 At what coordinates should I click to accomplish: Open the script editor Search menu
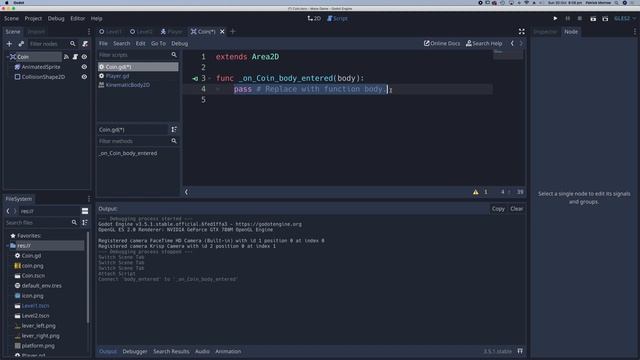coord(122,43)
